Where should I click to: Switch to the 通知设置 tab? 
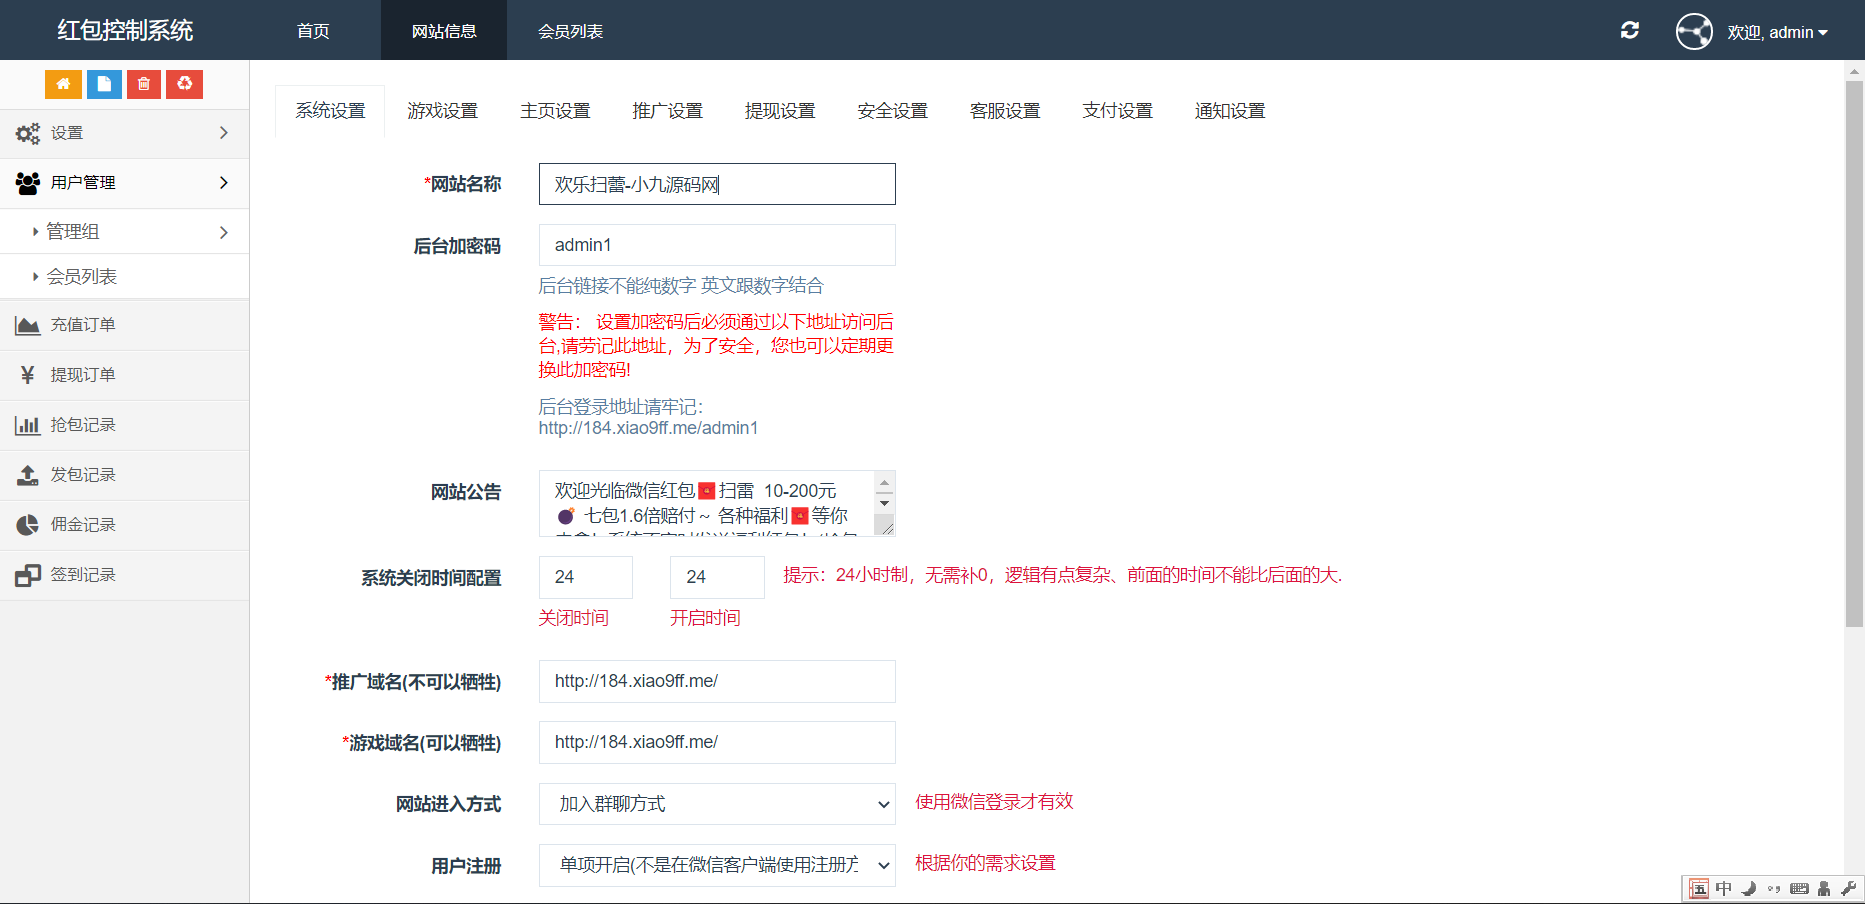1230,111
